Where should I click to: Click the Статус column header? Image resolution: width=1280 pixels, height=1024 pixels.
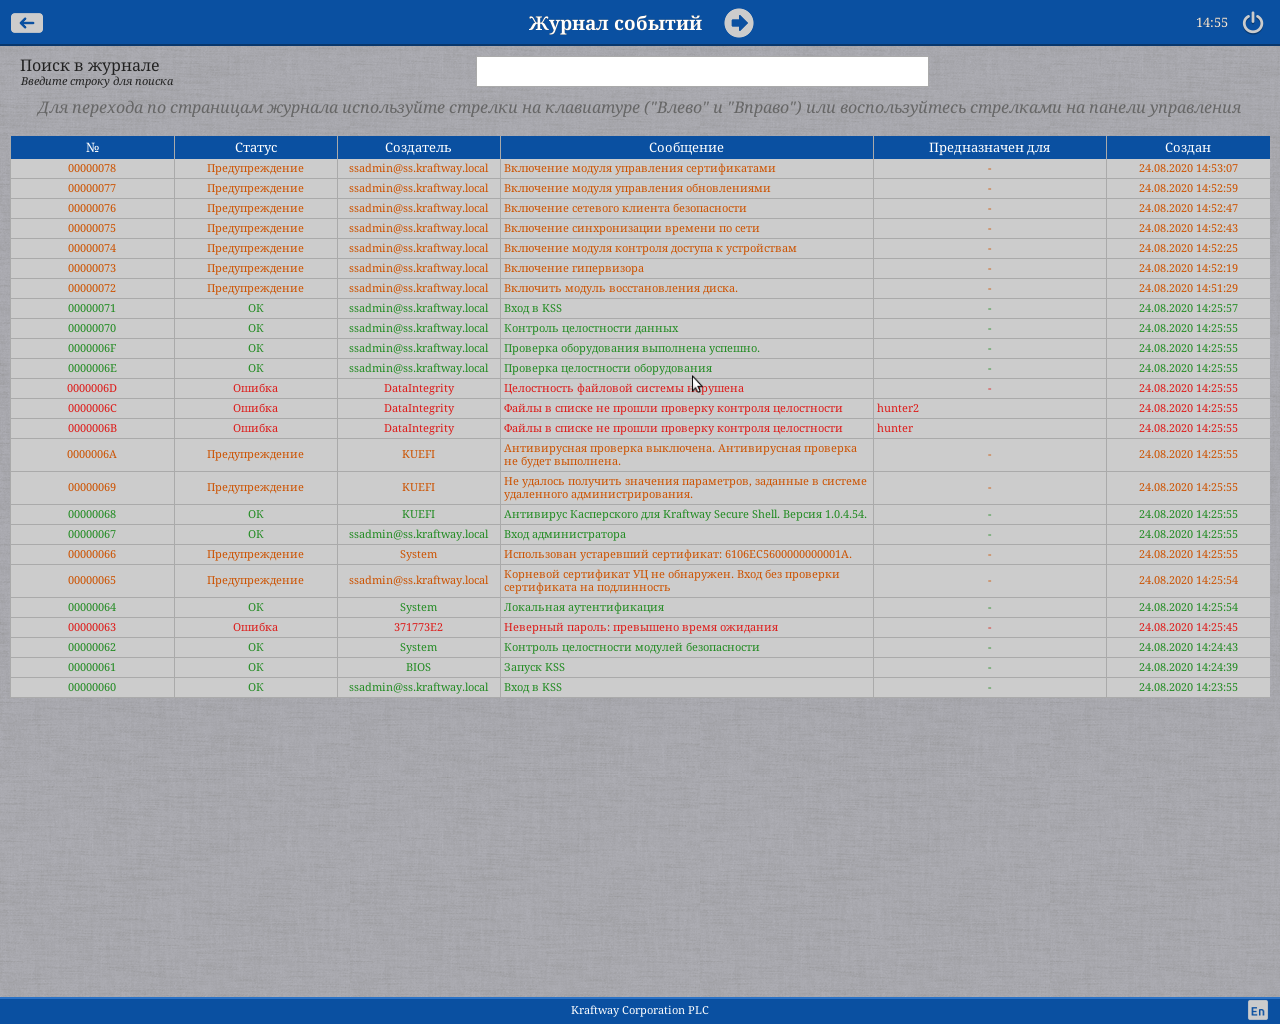coord(256,147)
